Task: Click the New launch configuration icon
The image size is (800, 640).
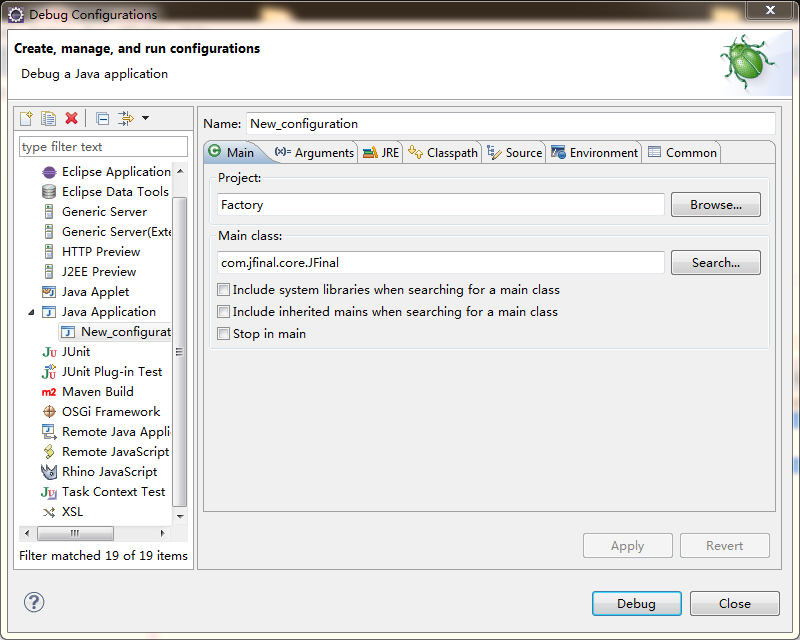Action: pyautogui.click(x=26, y=118)
